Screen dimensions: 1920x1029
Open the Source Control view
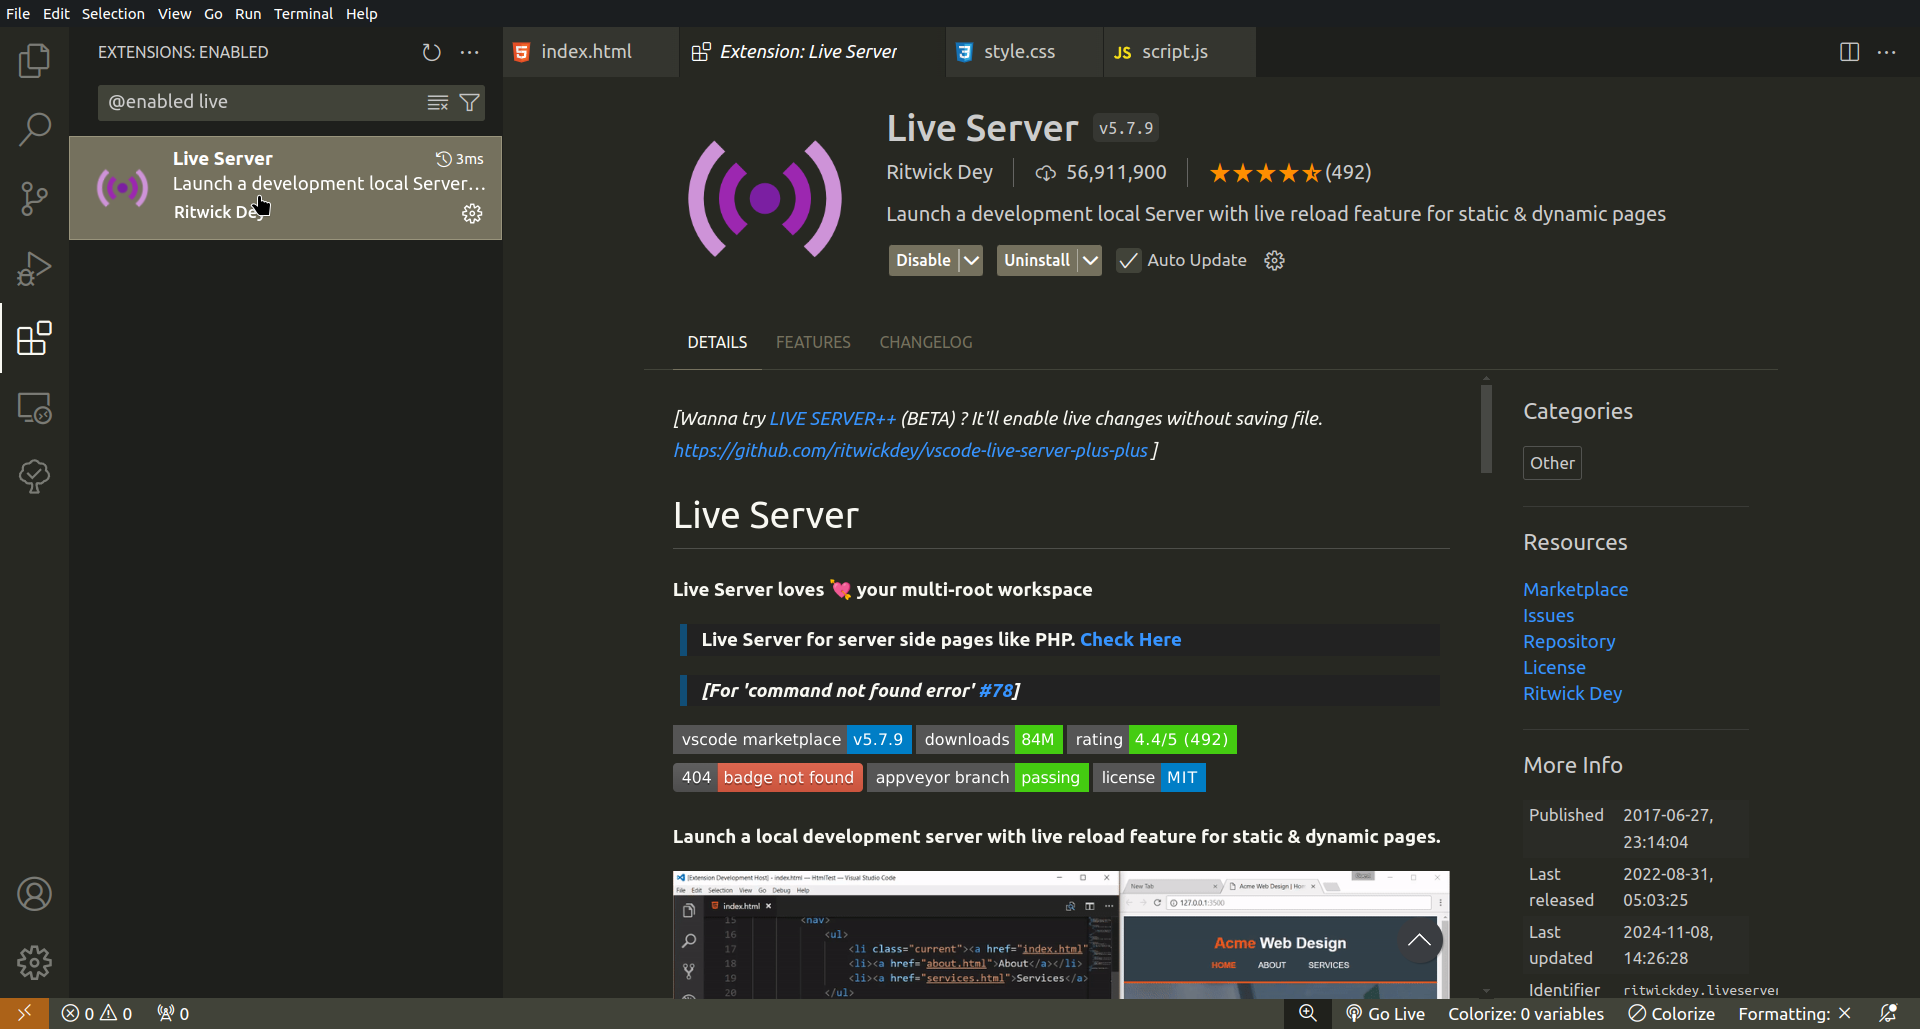[34, 198]
